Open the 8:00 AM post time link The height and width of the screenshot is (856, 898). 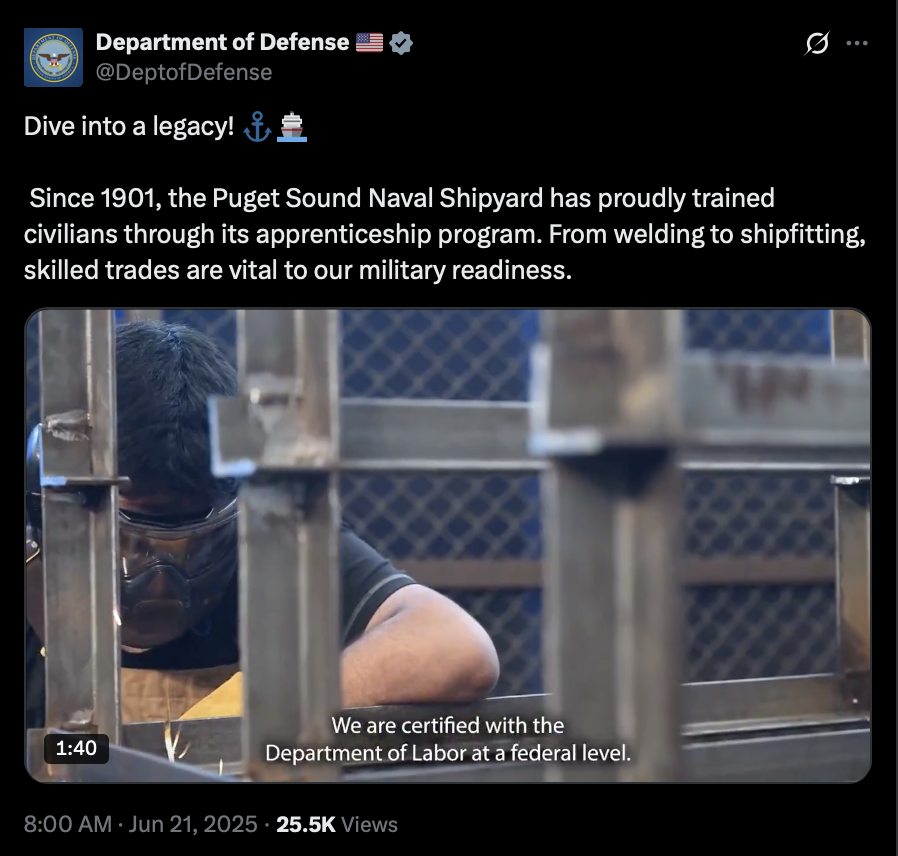tap(68, 825)
